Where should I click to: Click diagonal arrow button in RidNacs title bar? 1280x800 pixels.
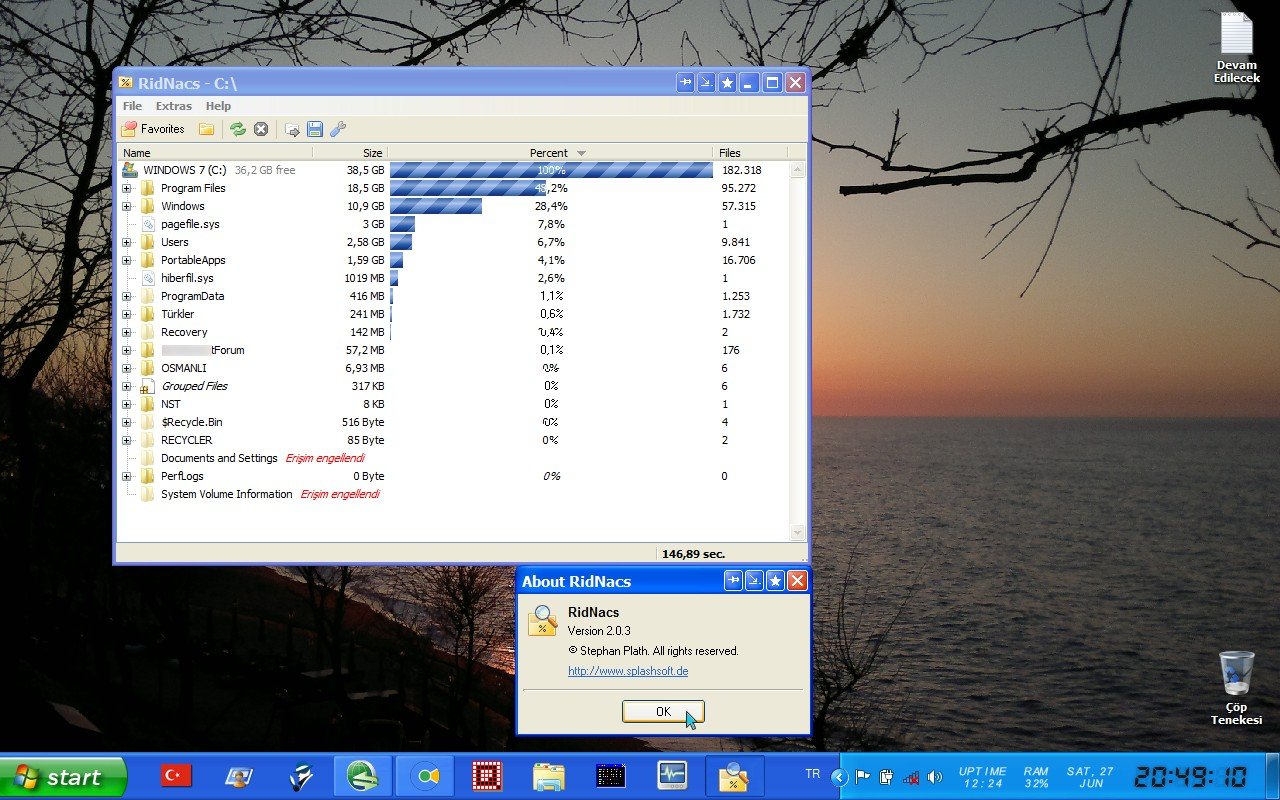click(x=706, y=83)
